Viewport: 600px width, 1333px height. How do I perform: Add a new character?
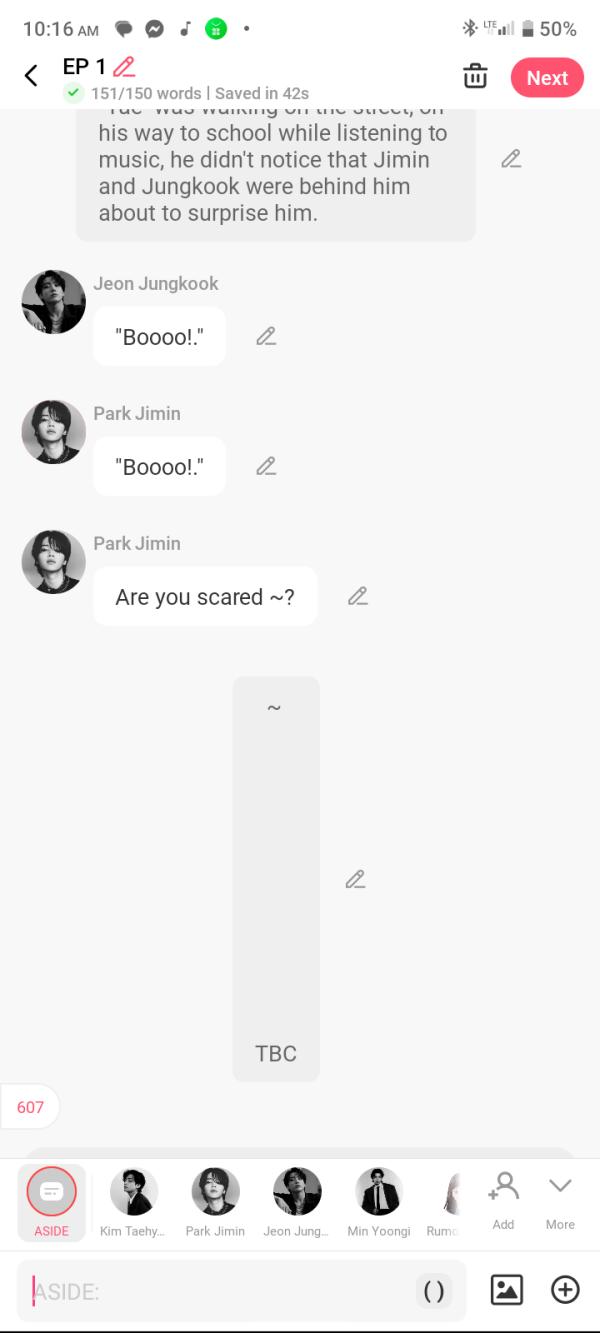(503, 1201)
